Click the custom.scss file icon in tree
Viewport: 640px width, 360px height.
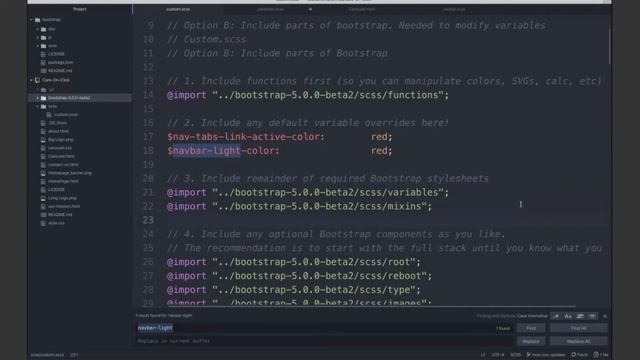coord(49,115)
